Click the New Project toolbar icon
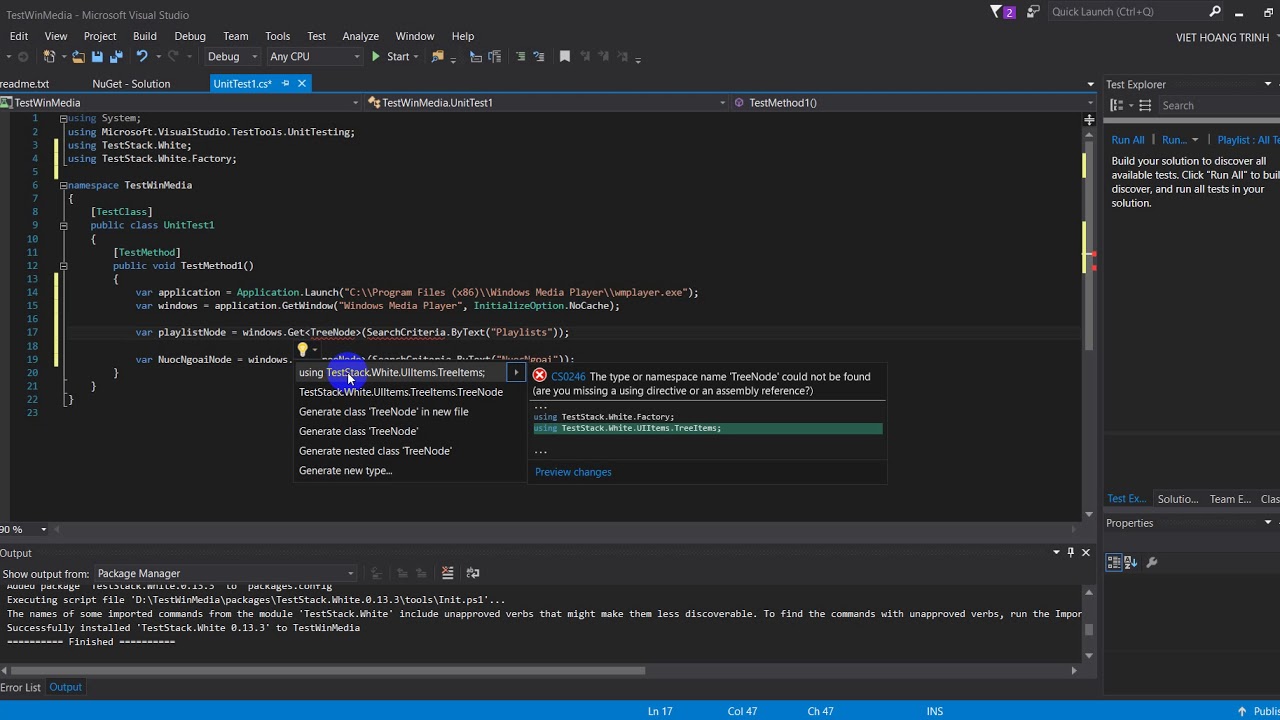1280x720 pixels. click(50, 57)
